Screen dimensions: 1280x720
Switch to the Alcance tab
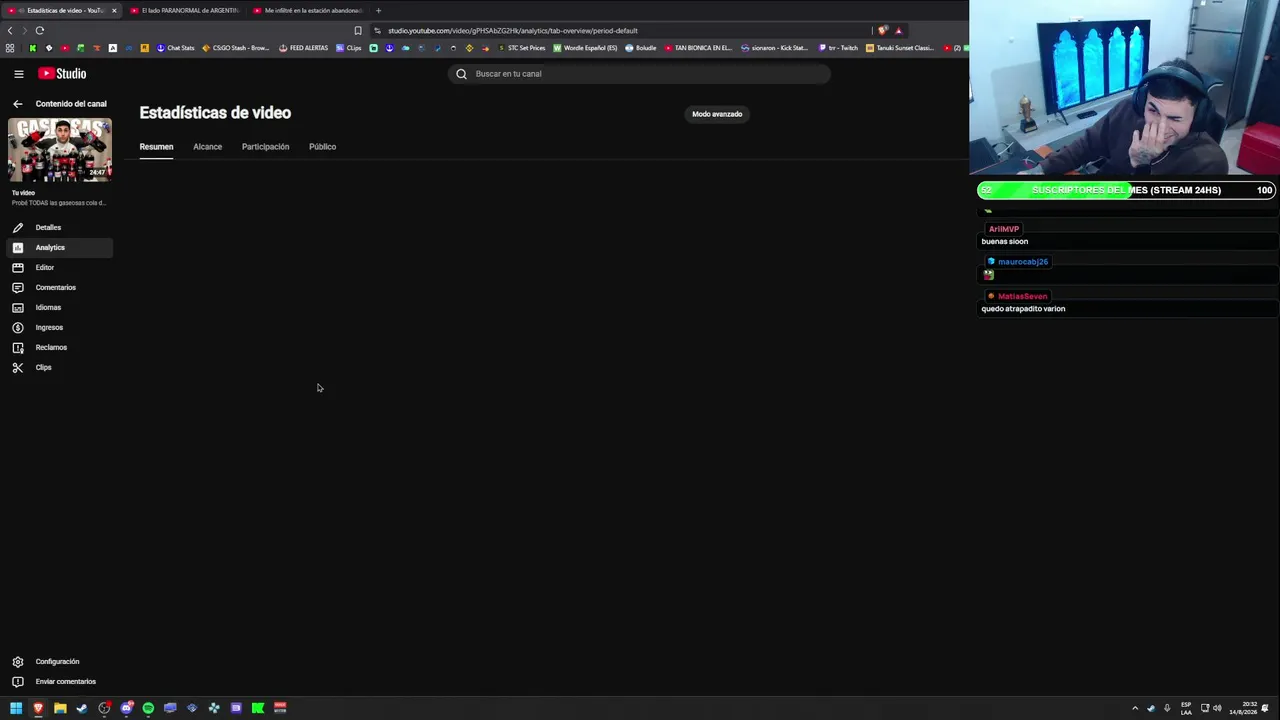(207, 147)
